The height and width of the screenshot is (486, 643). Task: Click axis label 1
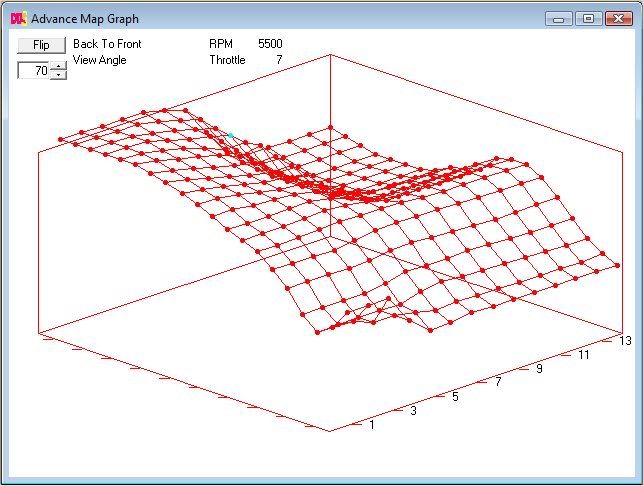[x=372, y=424]
